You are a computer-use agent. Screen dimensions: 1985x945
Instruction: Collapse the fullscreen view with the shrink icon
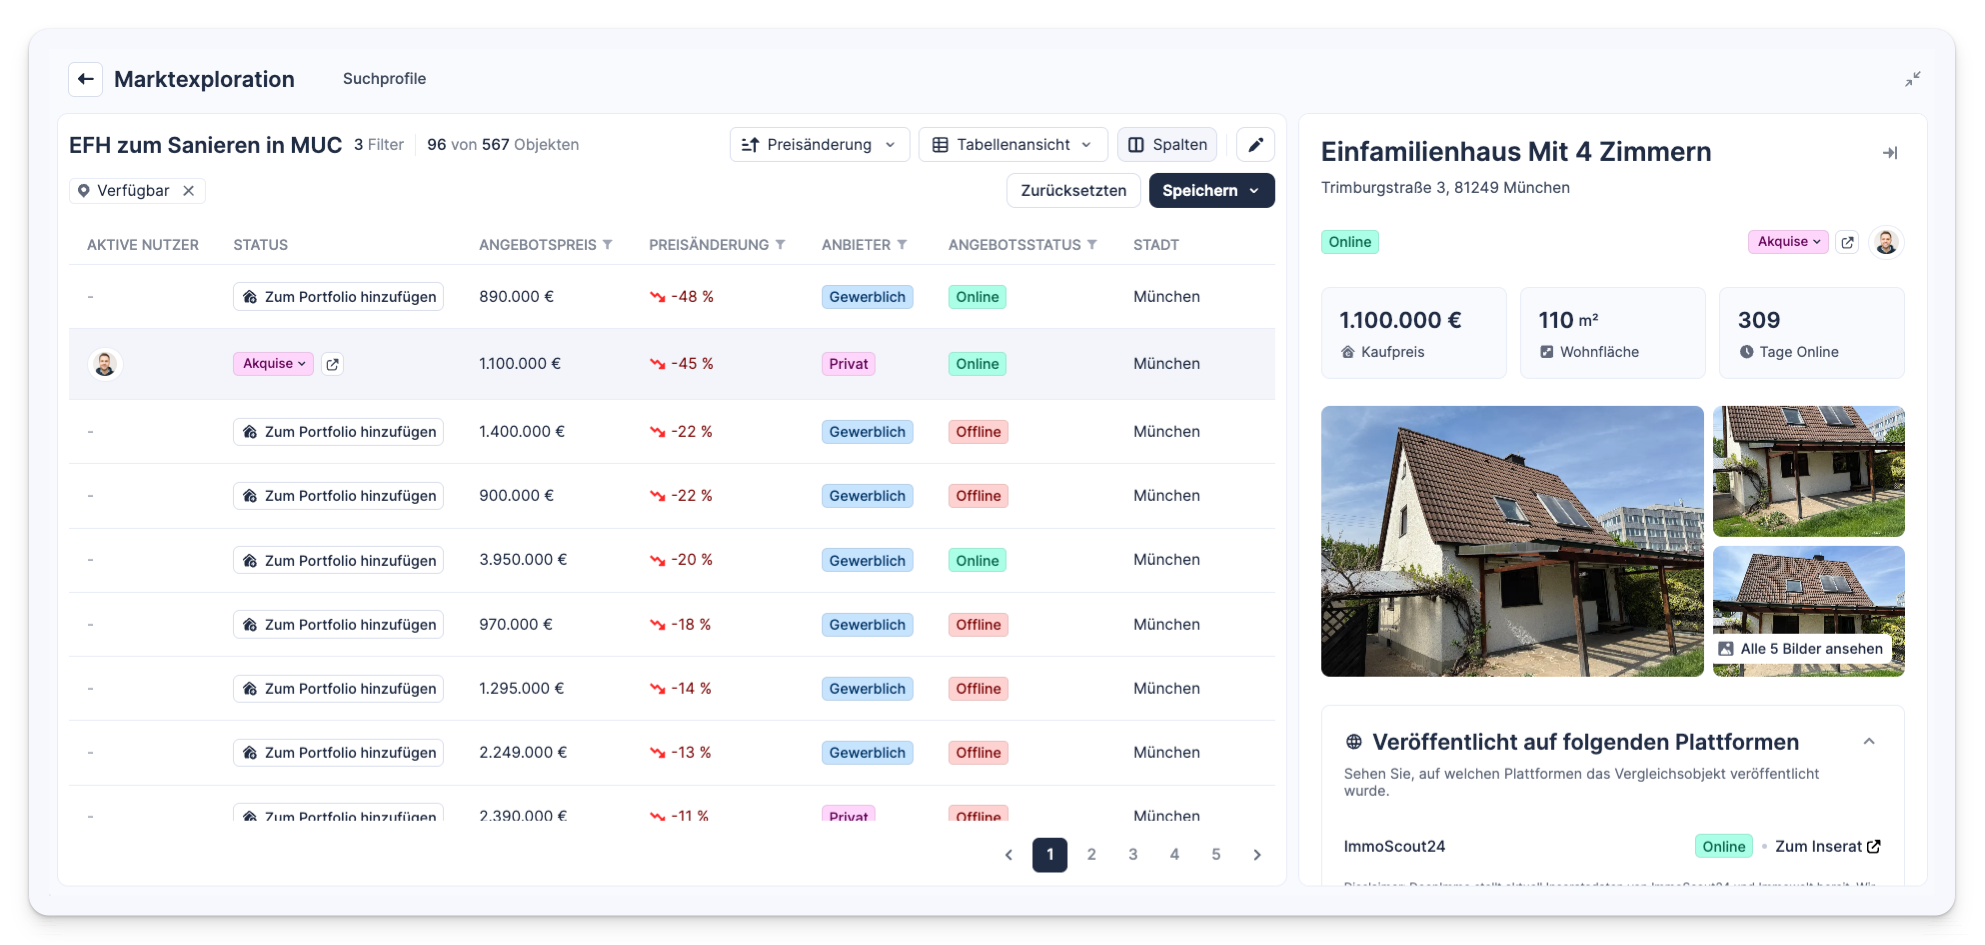pos(1912,79)
